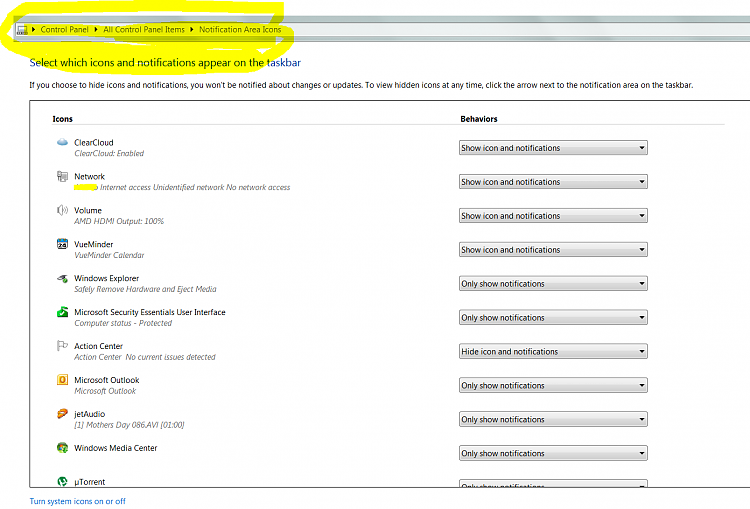Click the Microsoft Outlook icon
The width and height of the screenshot is (750, 509).
click(x=62, y=380)
